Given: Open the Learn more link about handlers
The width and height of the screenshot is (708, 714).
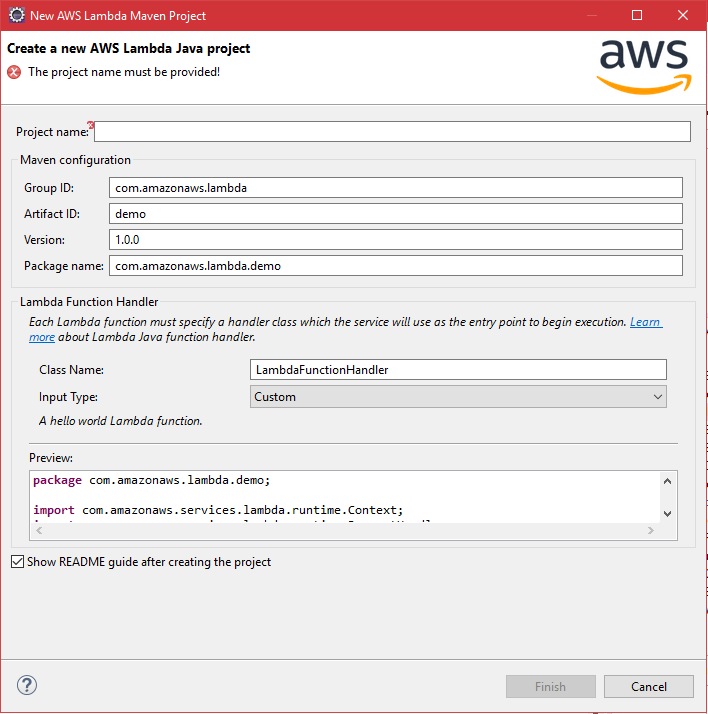Looking at the screenshot, I should [x=646, y=322].
